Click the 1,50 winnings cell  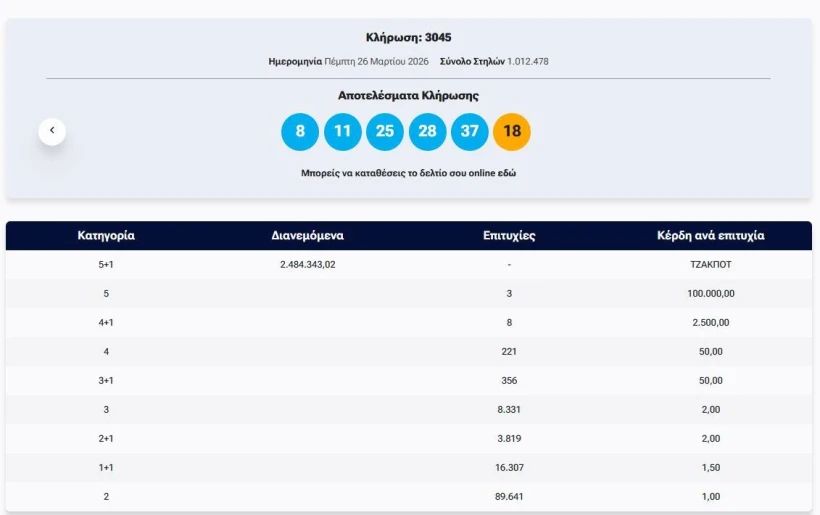(711, 468)
